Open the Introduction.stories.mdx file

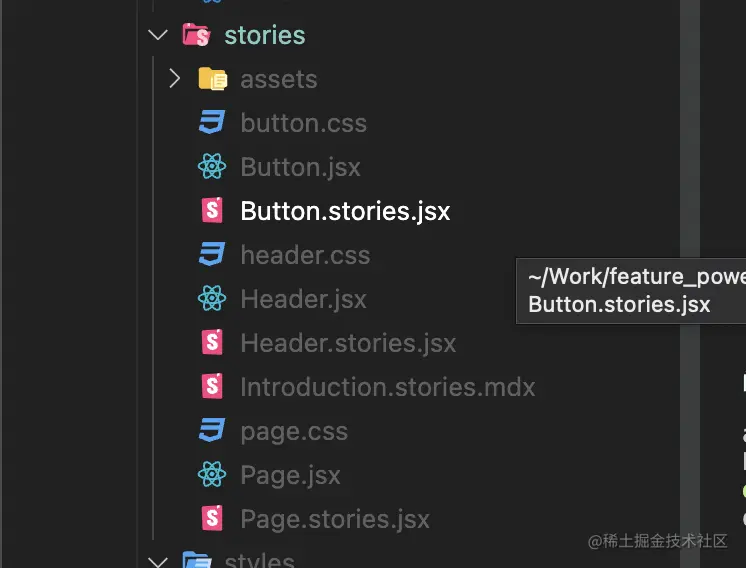point(387,387)
